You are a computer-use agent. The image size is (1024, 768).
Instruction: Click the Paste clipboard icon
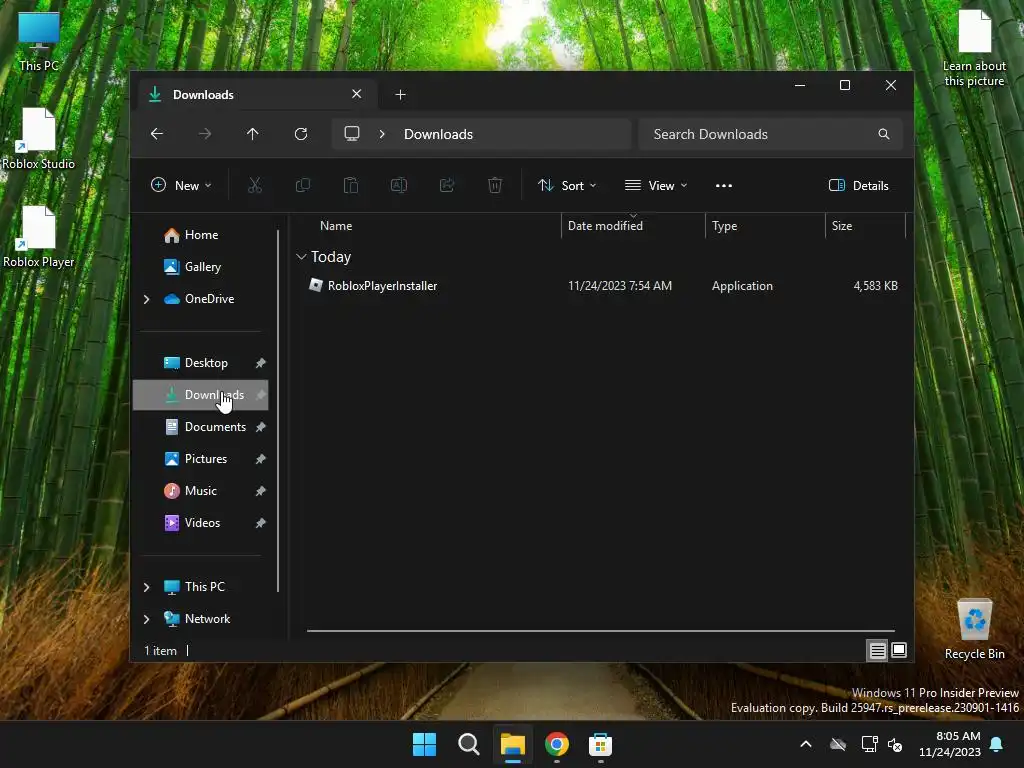(x=351, y=185)
